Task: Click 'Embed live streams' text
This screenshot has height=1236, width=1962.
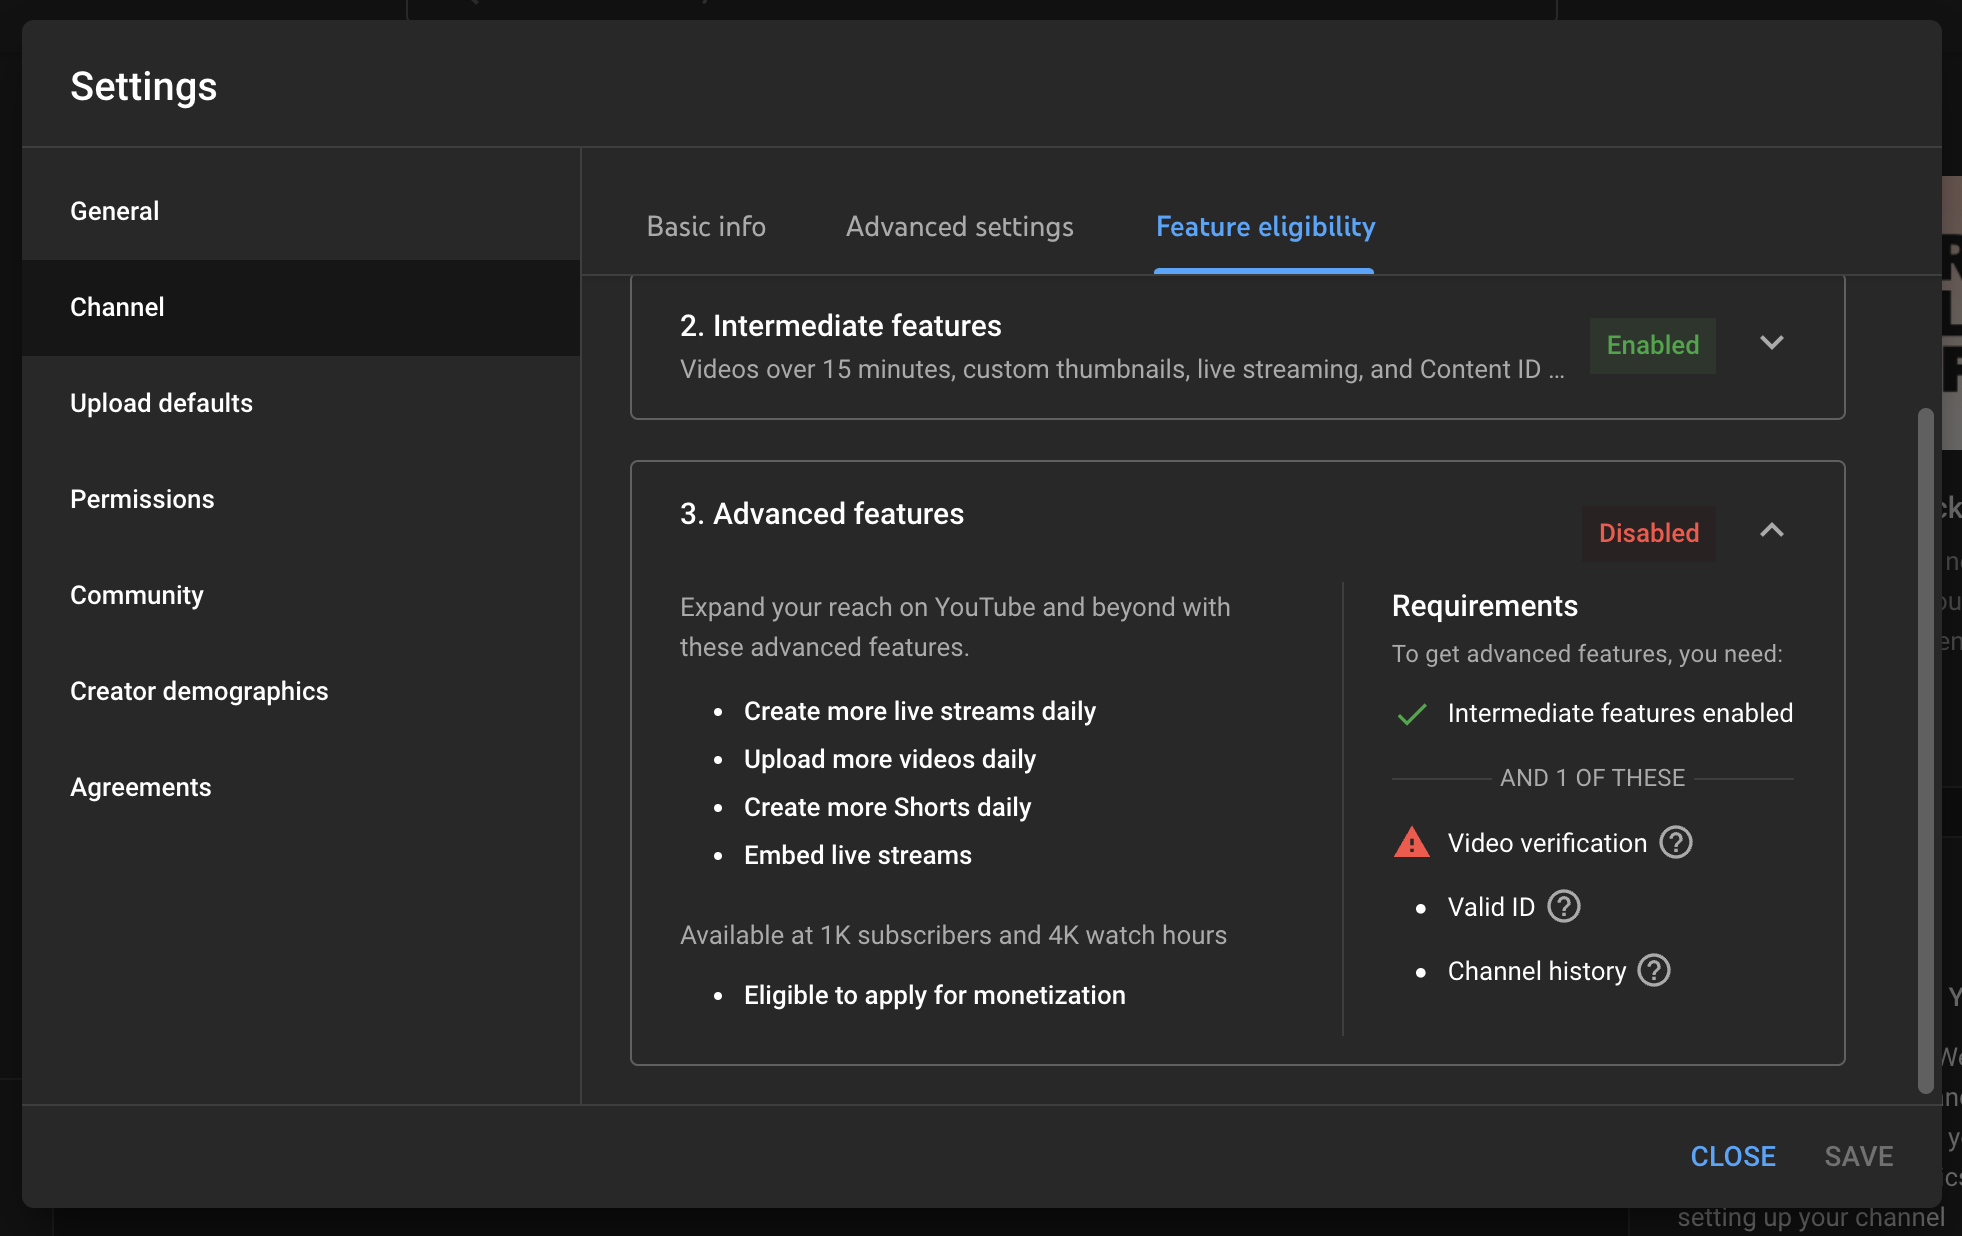Action: pyautogui.click(x=858, y=855)
